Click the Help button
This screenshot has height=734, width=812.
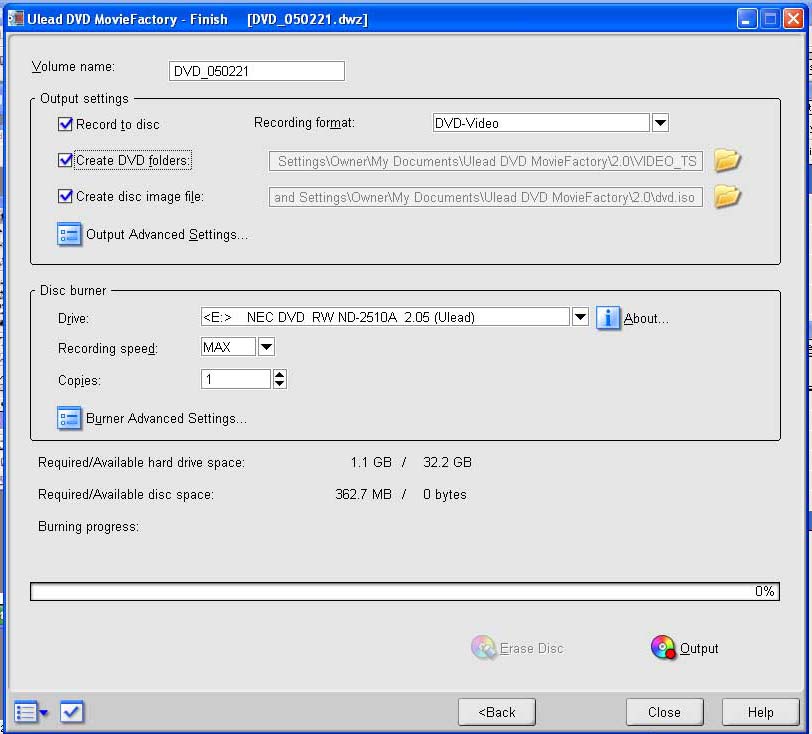760,712
